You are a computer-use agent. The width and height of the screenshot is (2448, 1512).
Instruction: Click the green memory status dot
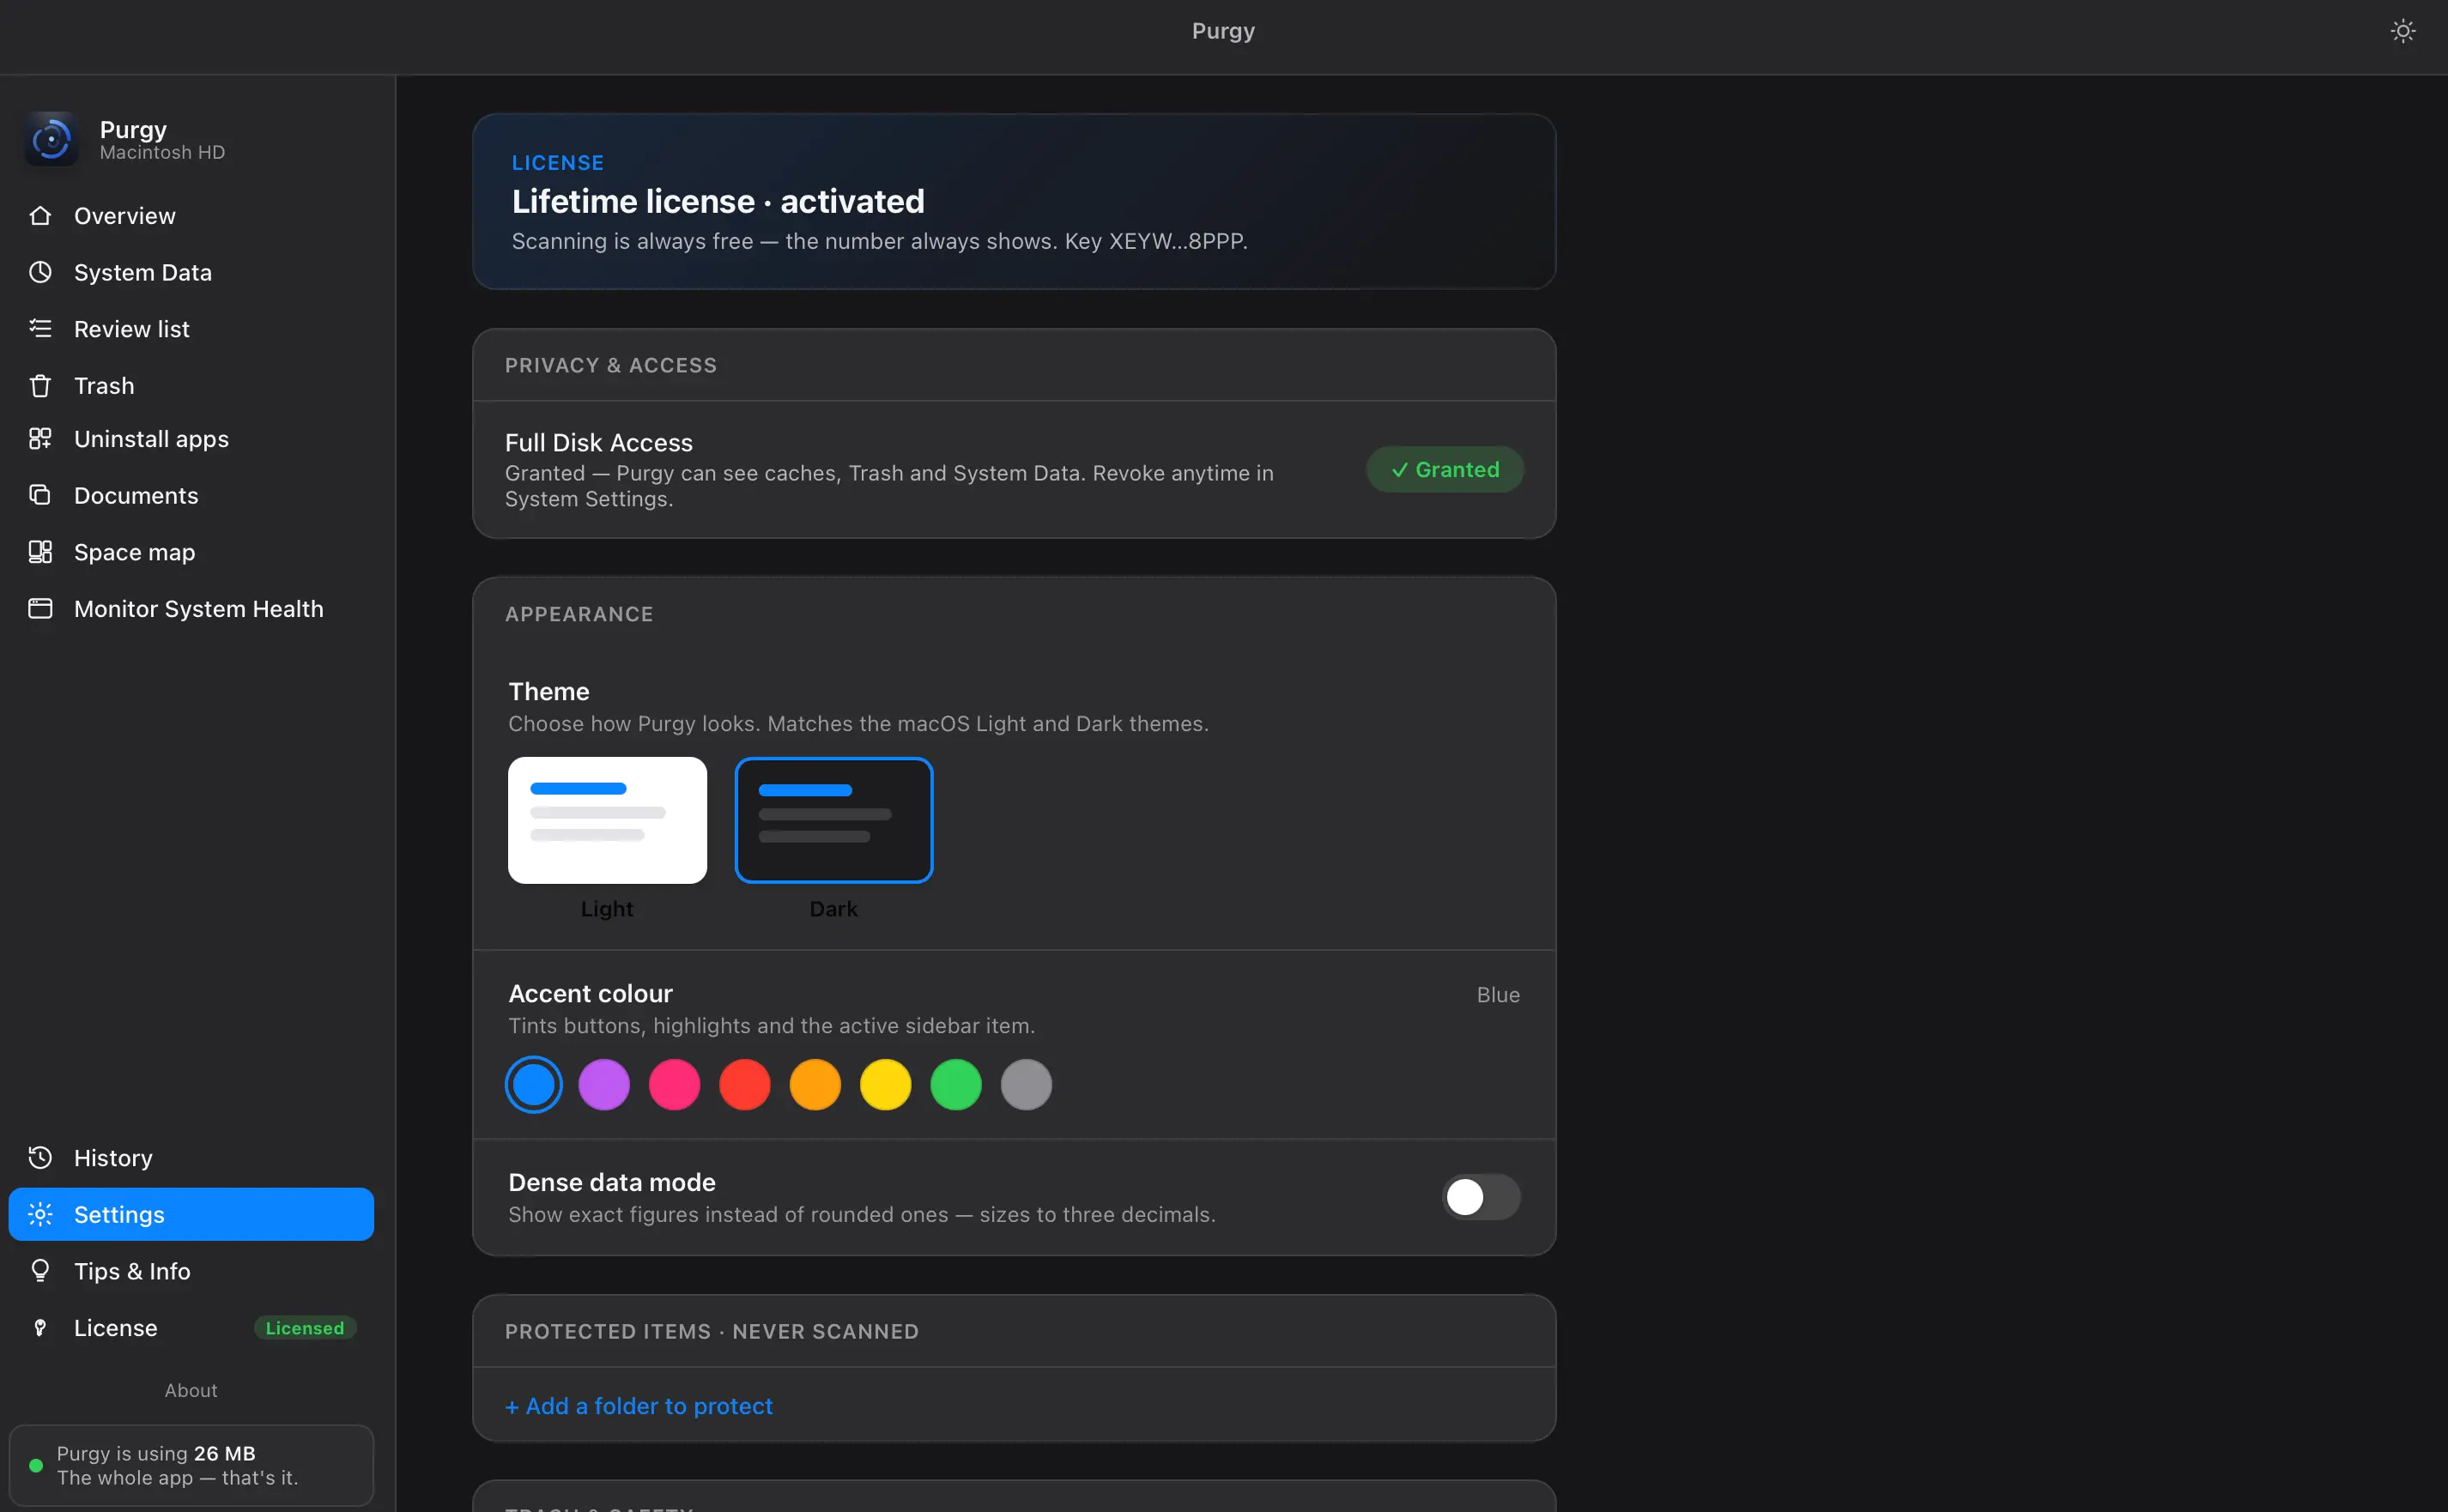click(36, 1466)
